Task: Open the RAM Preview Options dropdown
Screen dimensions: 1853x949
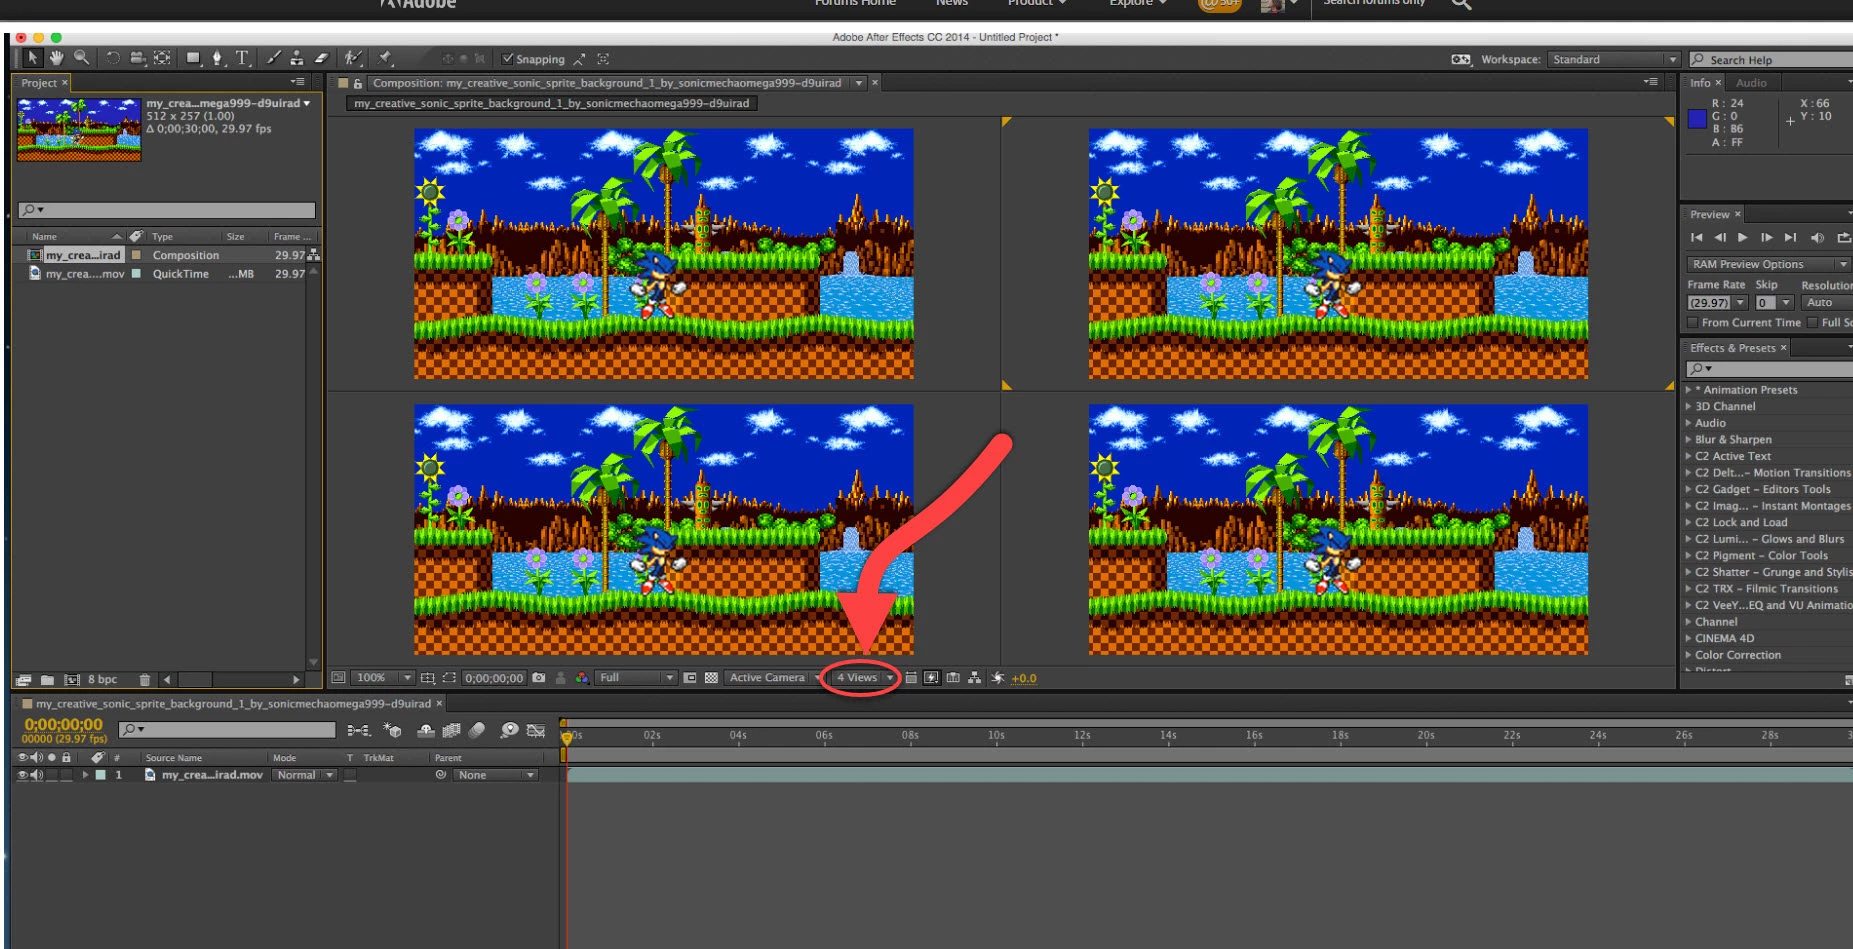Action: pyautogui.click(x=1768, y=264)
